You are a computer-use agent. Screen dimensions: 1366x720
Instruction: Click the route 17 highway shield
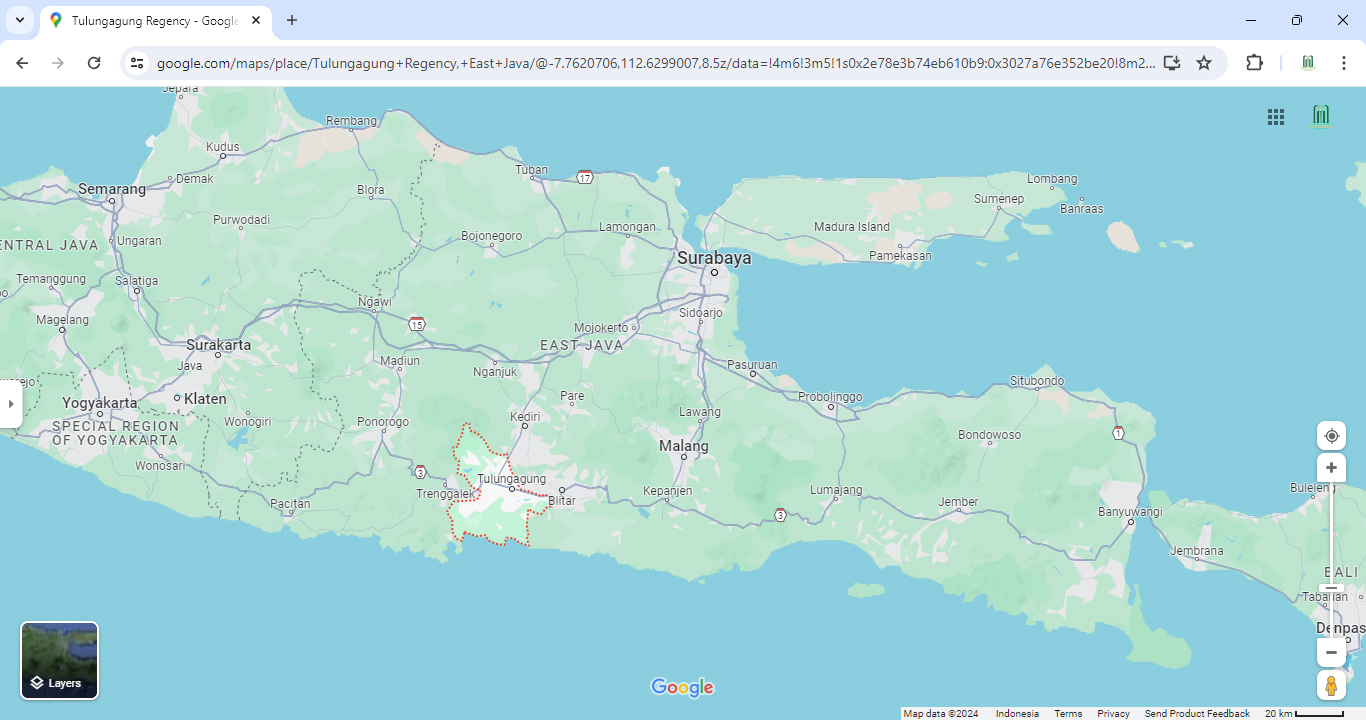(585, 177)
